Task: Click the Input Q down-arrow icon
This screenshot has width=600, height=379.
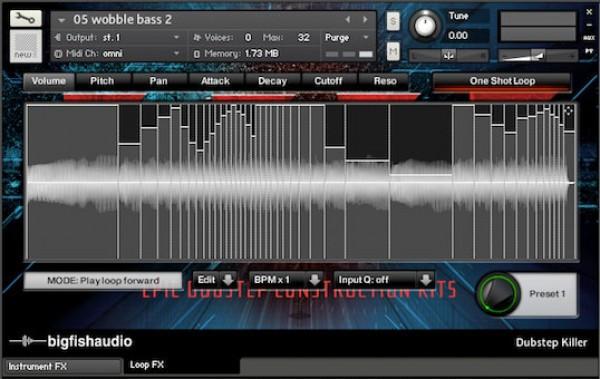Action: (x=426, y=280)
